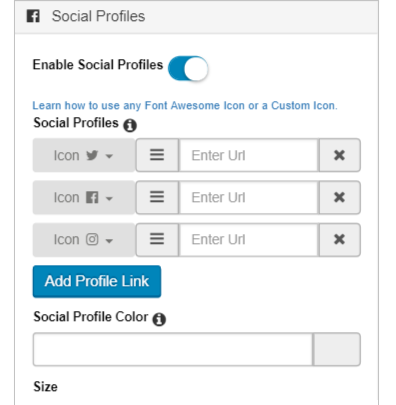Click Add Profile Link button
The image size is (396, 405).
pos(97,281)
